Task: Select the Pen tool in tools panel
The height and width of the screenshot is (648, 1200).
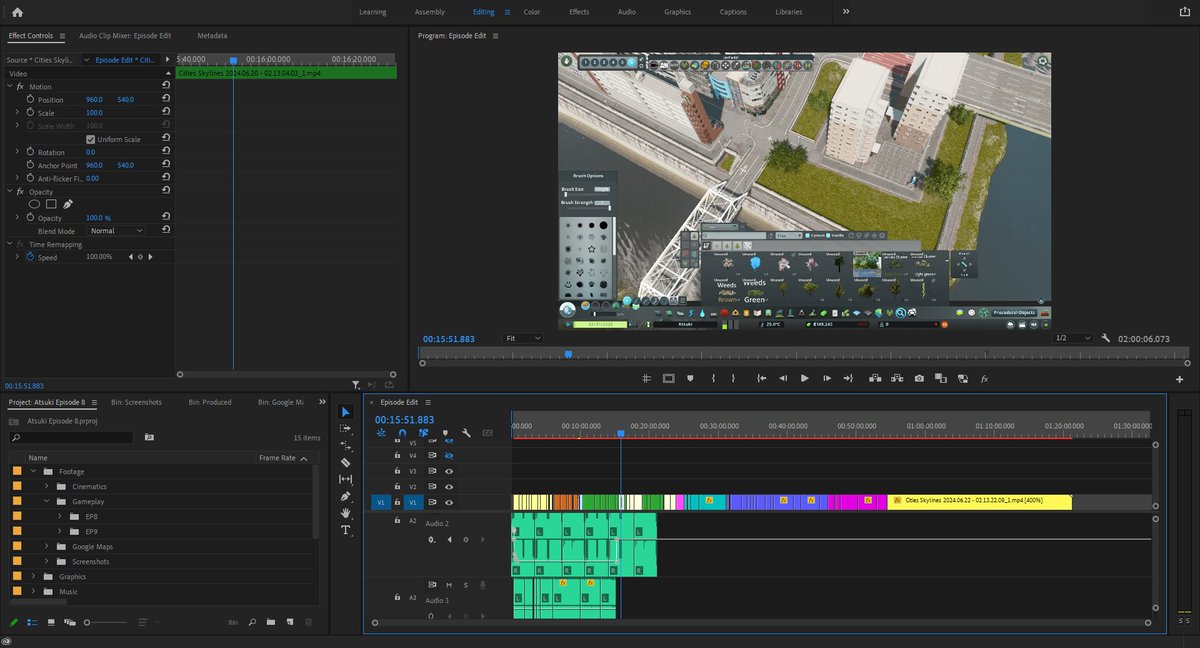Action: [346, 496]
